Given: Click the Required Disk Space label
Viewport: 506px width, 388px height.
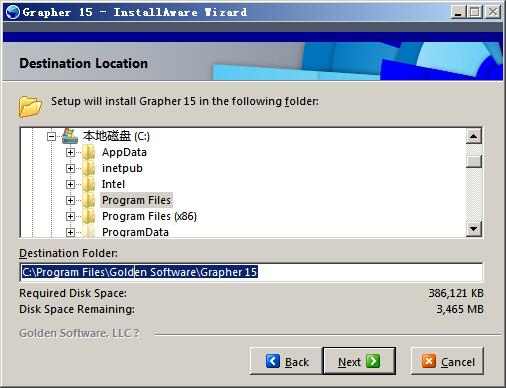Looking at the screenshot, I should 73,293.
